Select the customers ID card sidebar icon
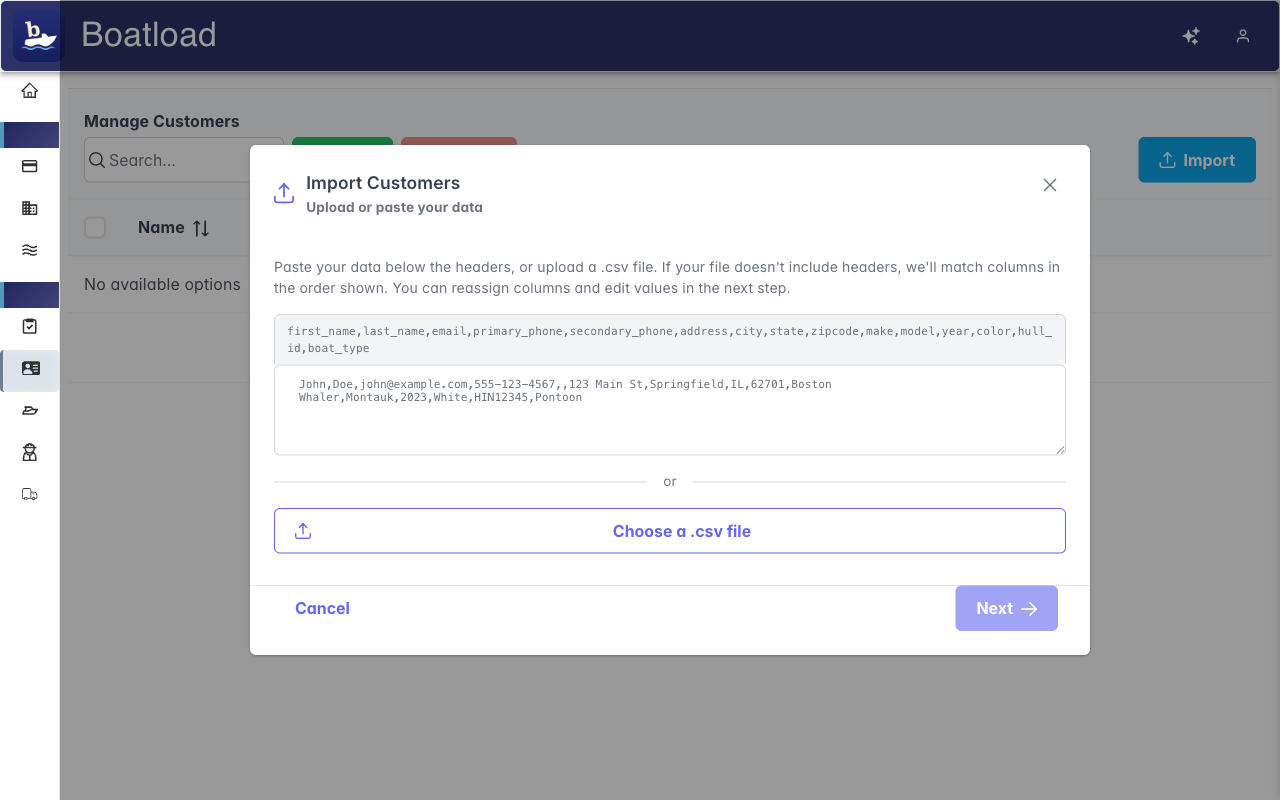The image size is (1280, 800). point(30,368)
